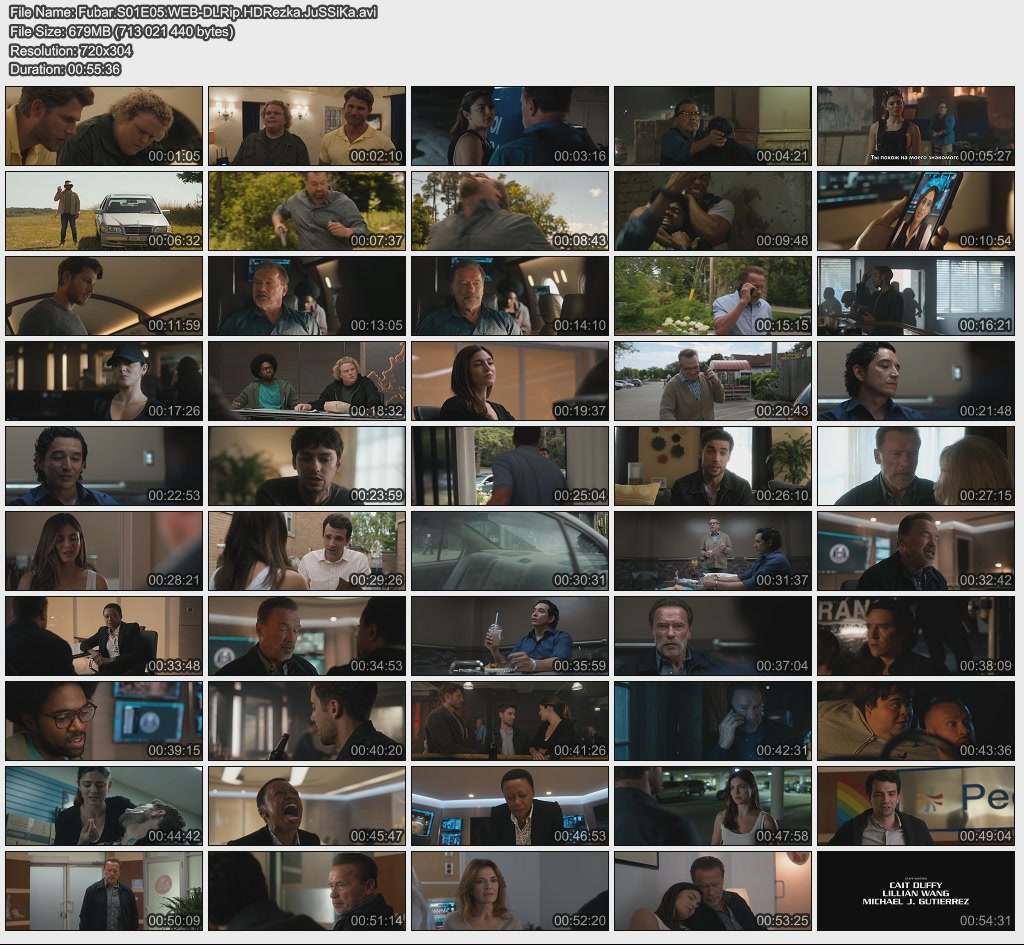
Task: Select the thumbnail stamped 00:08:43
Action: pyautogui.click(x=510, y=211)
